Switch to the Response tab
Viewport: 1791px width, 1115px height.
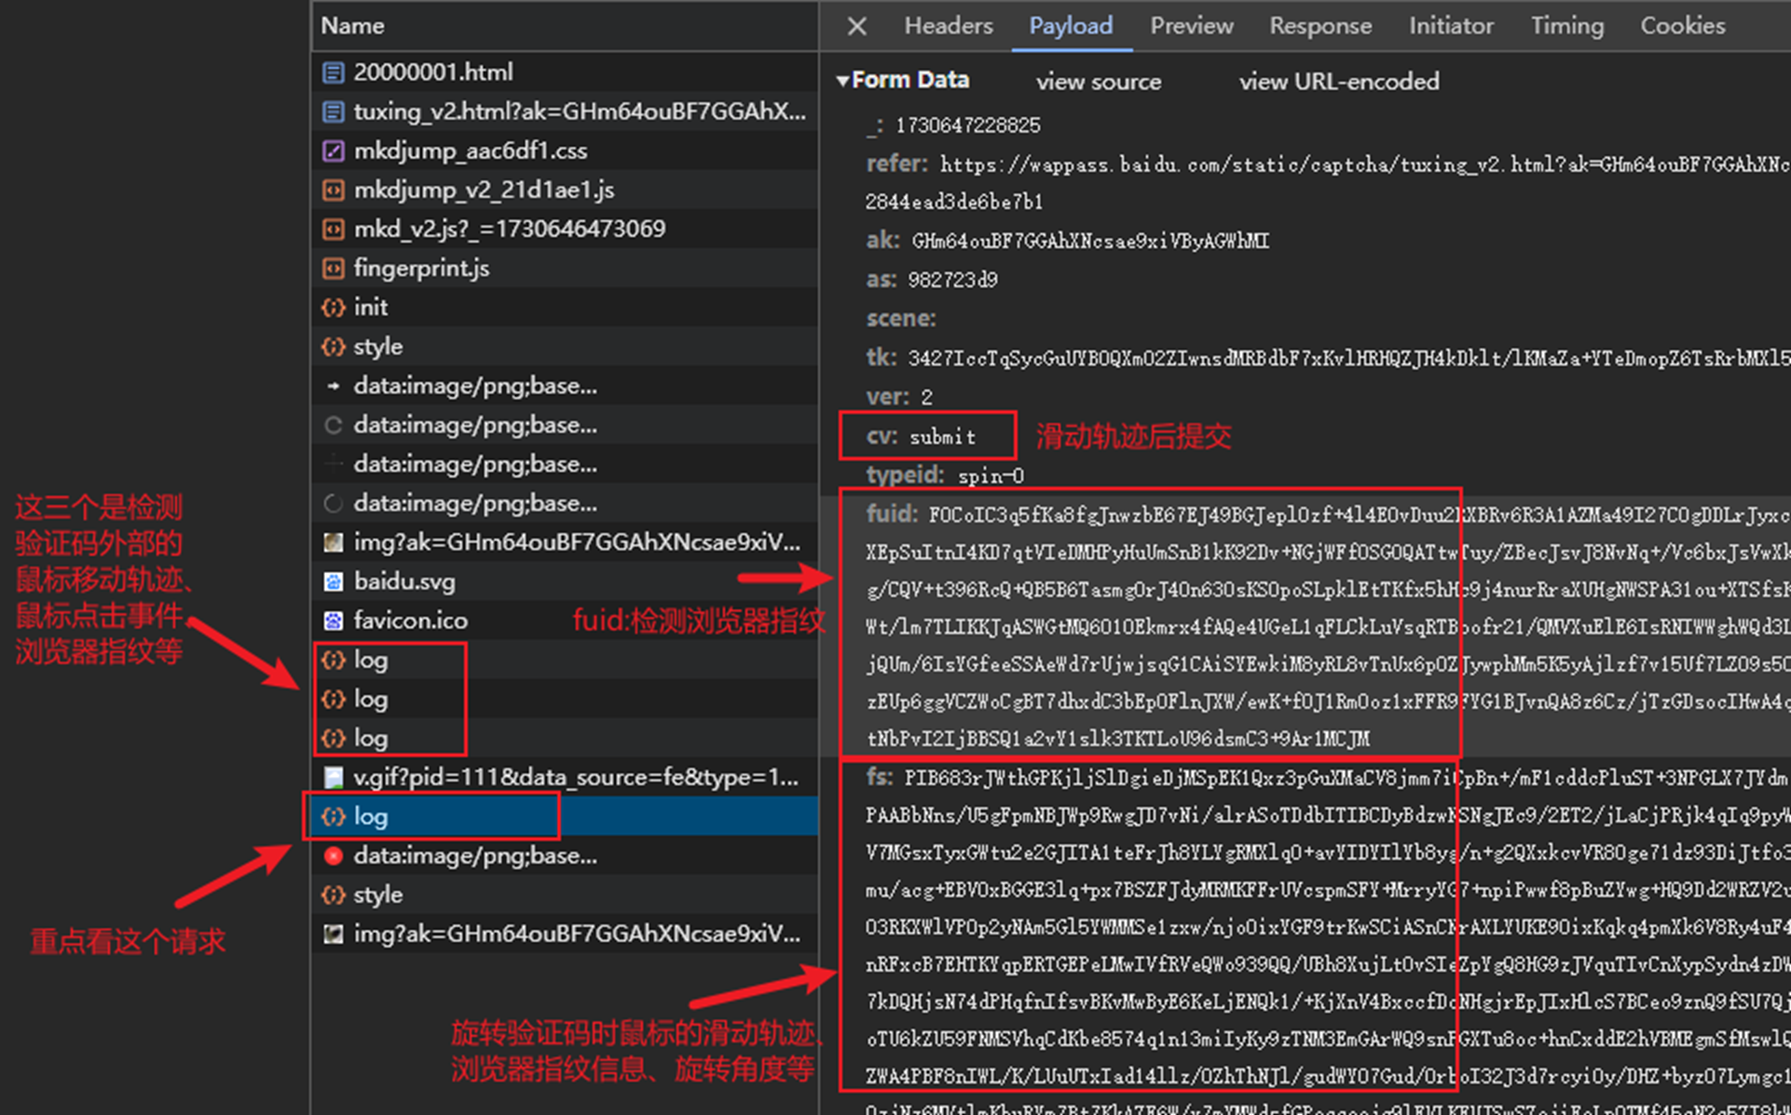(x=1320, y=26)
